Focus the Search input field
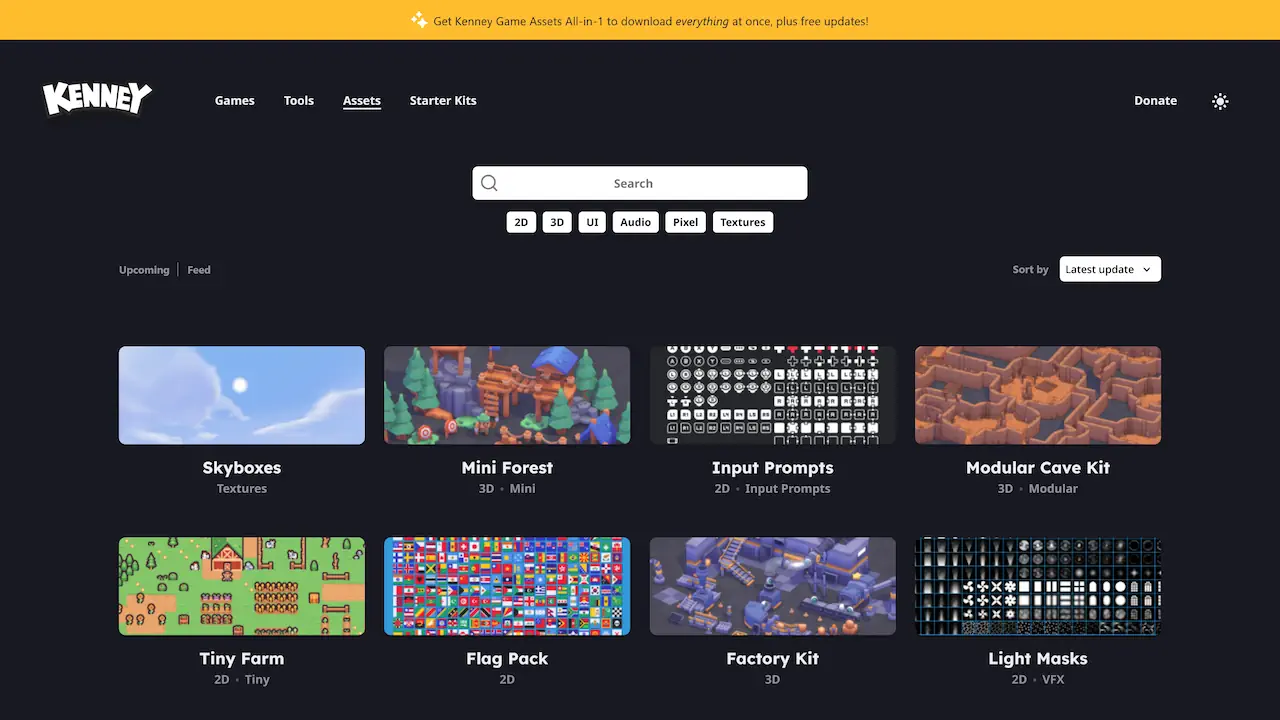The height and width of the screenshot is (720, 1280). (x=640, y=183)
